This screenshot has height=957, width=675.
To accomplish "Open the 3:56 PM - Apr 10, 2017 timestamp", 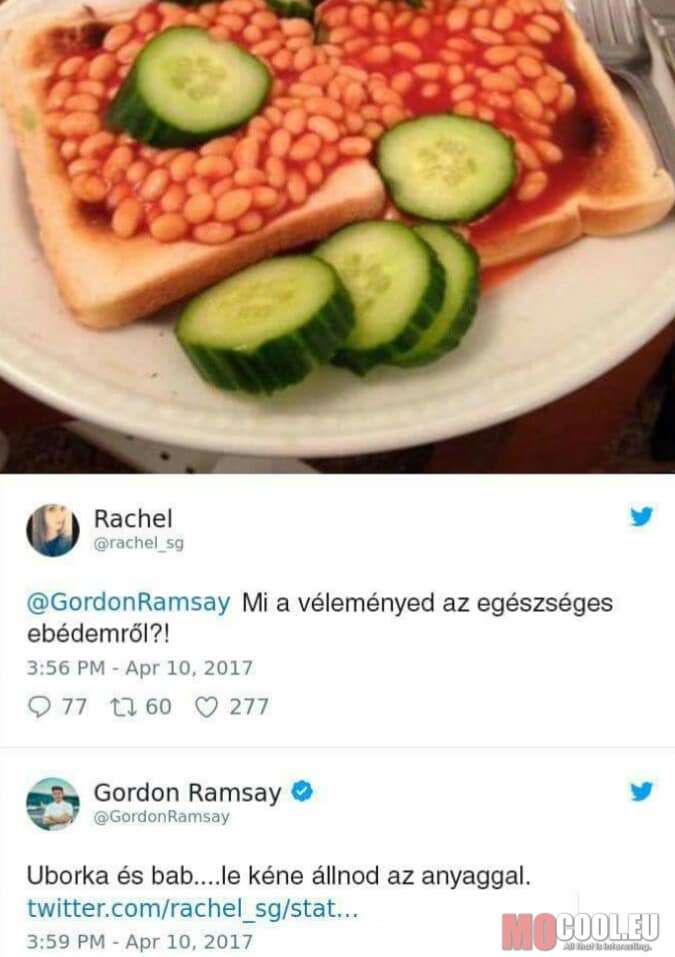I will pos(140,668).
